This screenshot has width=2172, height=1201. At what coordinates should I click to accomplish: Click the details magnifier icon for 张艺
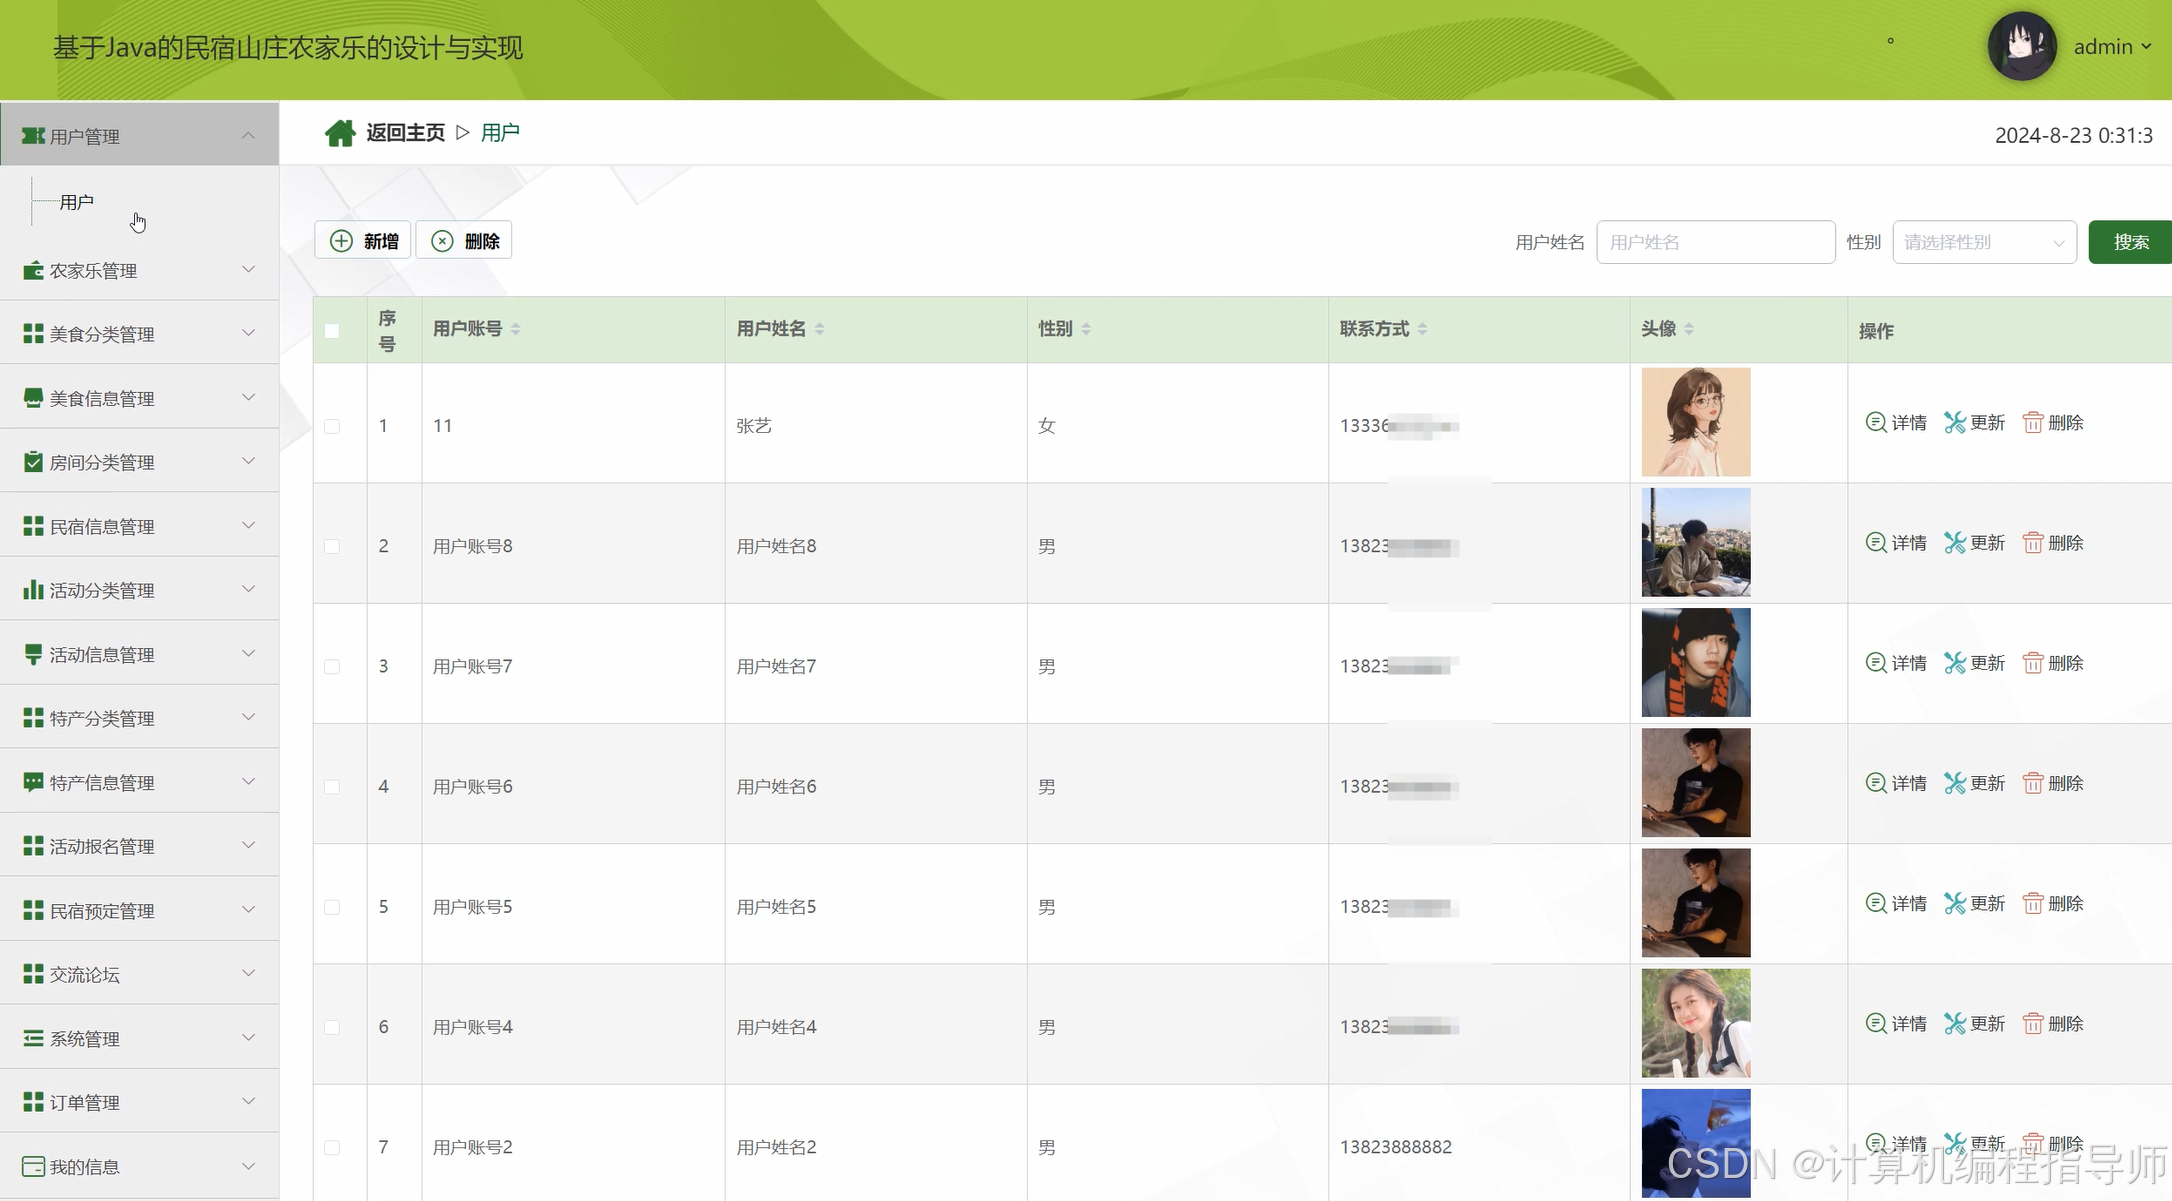tap(1875, 422)
